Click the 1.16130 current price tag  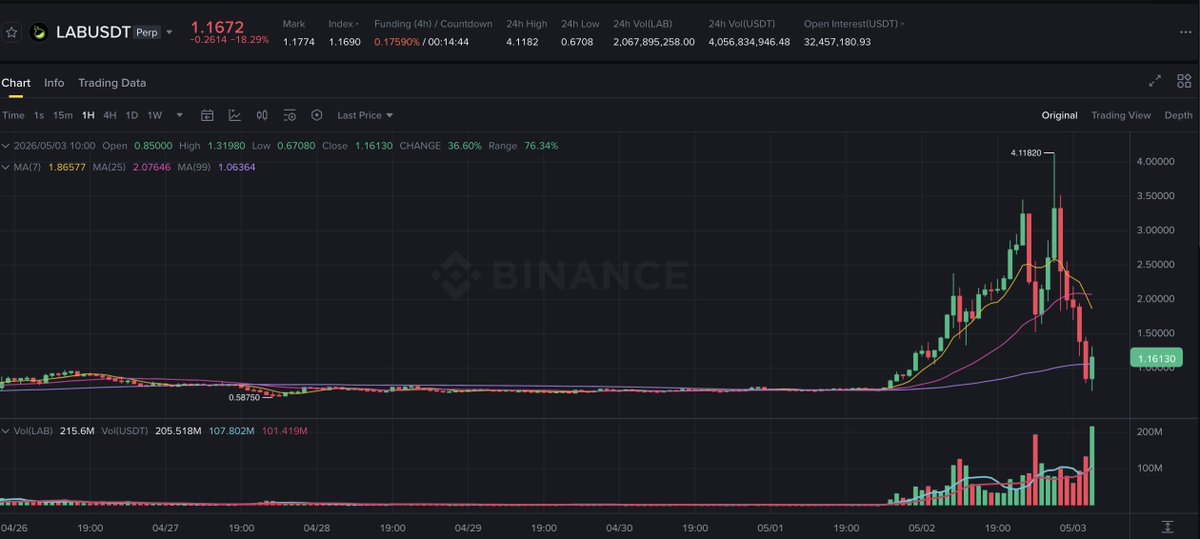1156,357
